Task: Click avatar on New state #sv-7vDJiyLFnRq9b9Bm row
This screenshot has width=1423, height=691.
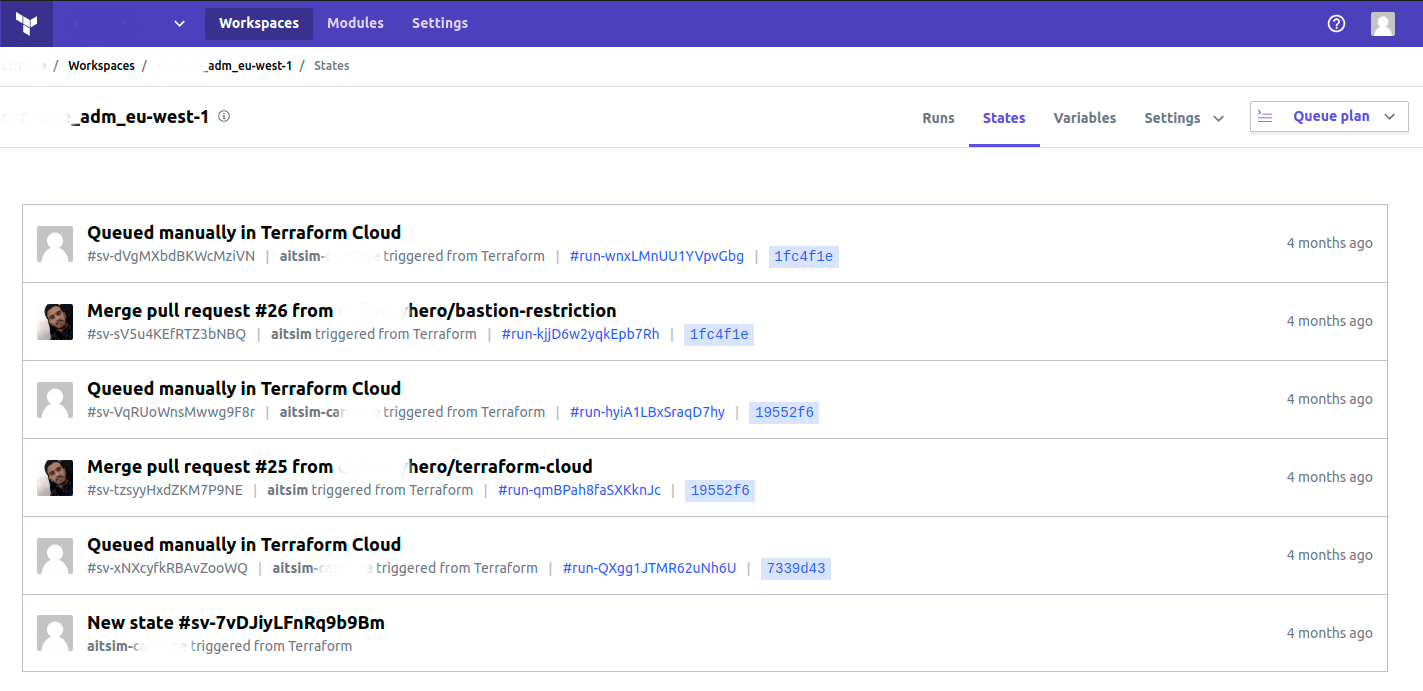Action: (x=55, y=634)
